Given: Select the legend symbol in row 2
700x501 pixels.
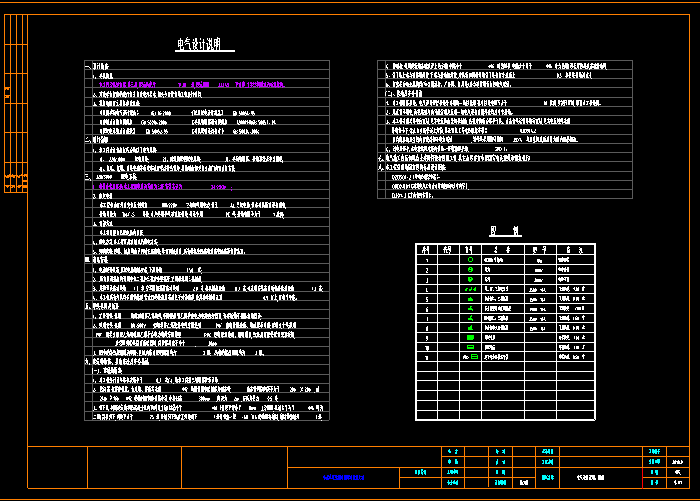Looking at the screenshot, I should click(470, 269).
